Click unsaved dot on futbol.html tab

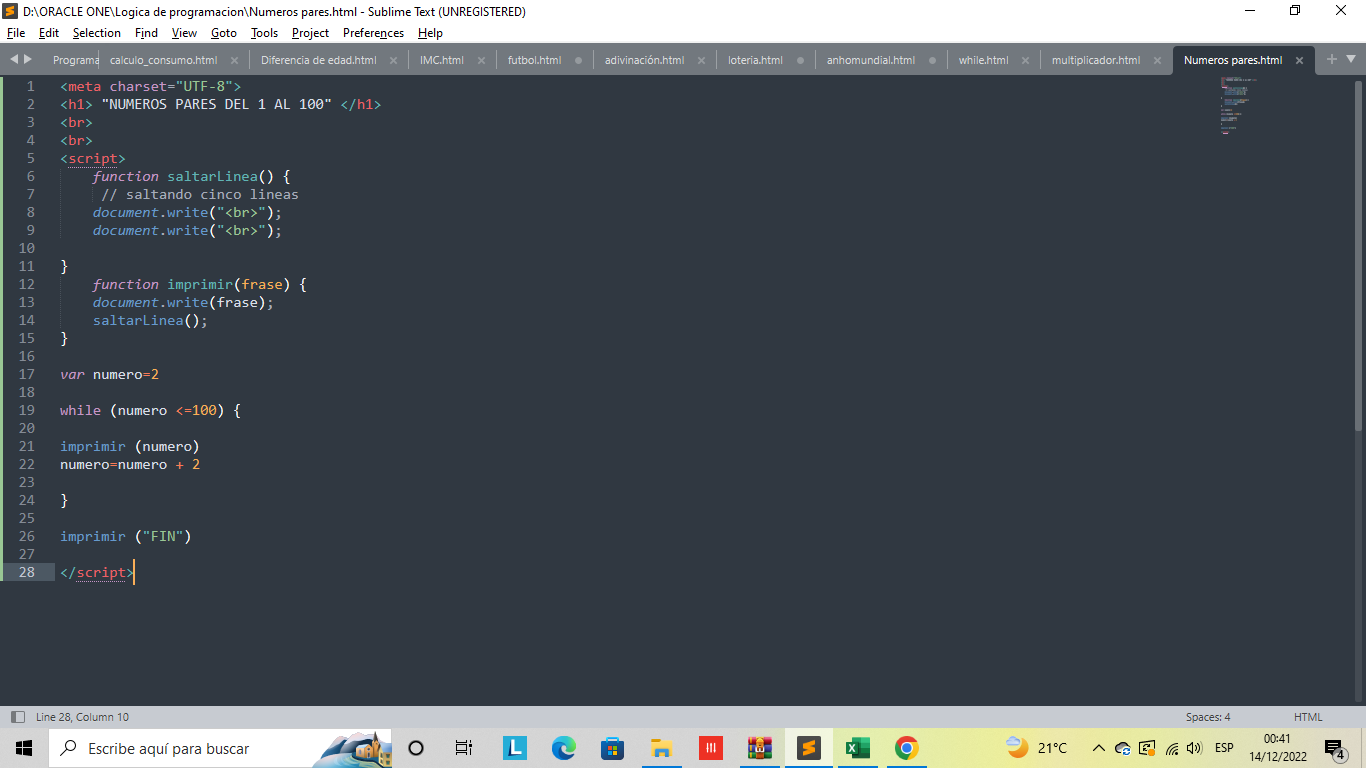point(578,60)
